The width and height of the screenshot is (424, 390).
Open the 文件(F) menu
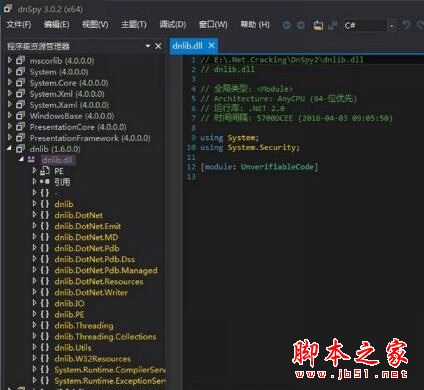click(x=19, y=25)
